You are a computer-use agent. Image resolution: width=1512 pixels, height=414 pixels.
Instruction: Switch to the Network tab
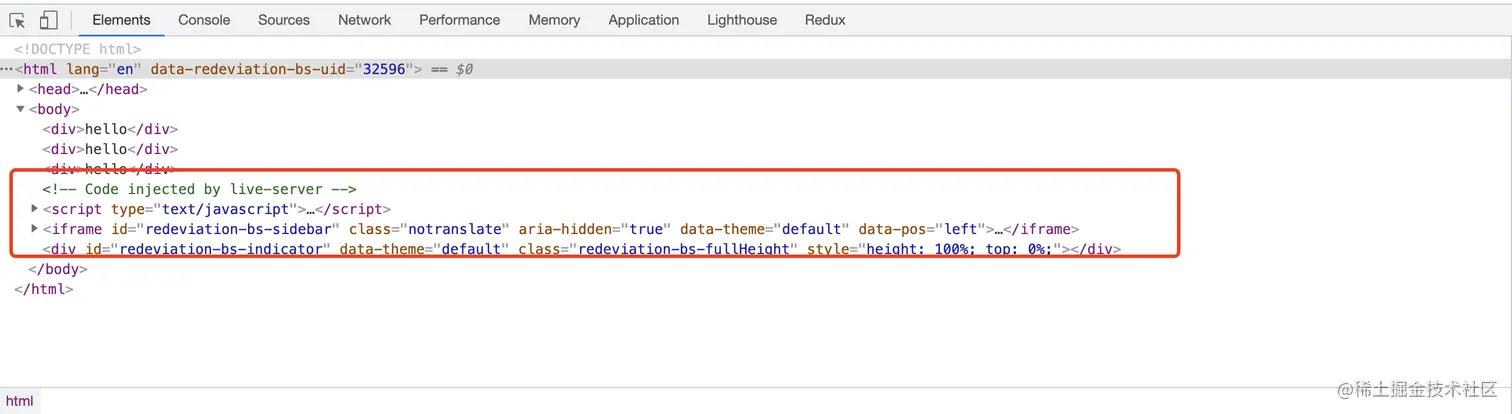(x=365, y=20)
